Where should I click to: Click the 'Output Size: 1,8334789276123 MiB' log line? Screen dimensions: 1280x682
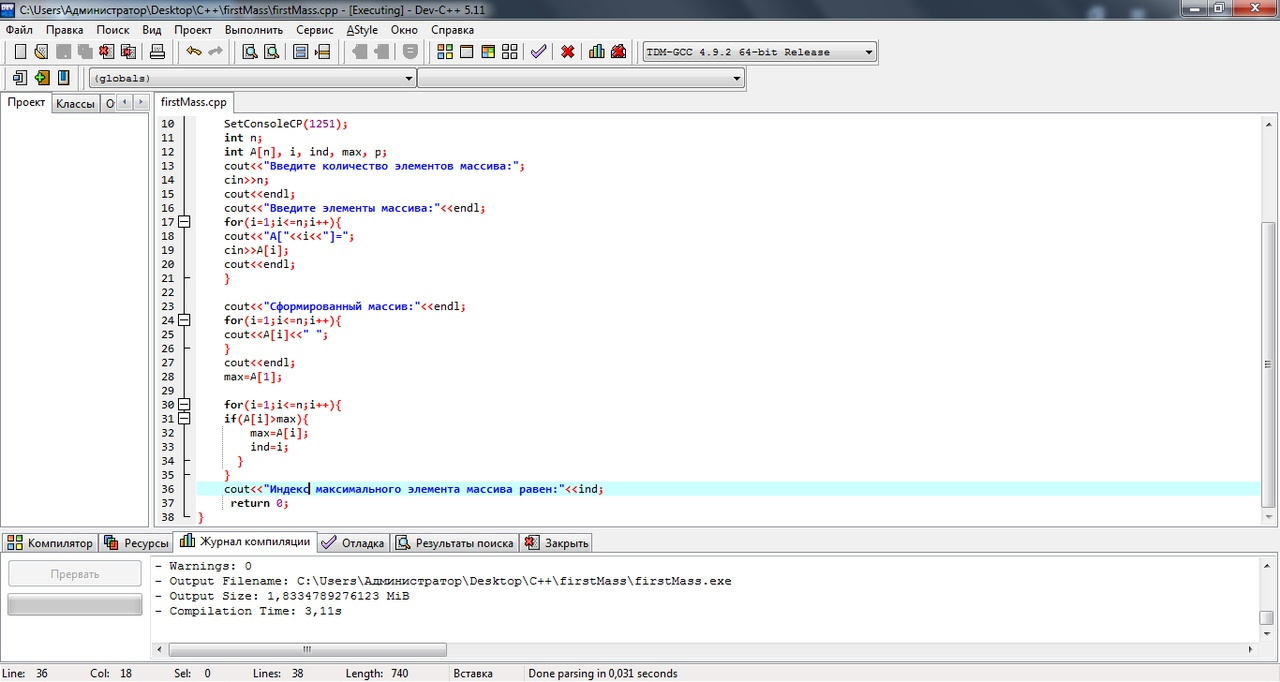tap(282, 596)
